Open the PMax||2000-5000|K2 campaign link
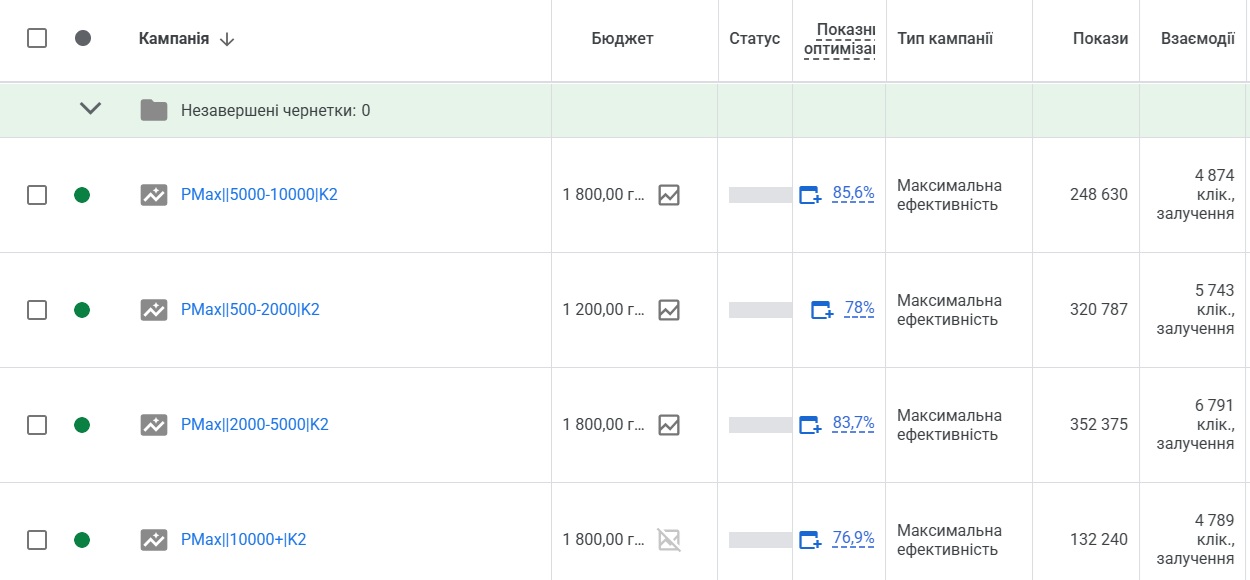1250x580 pixels. pos(255,425)
